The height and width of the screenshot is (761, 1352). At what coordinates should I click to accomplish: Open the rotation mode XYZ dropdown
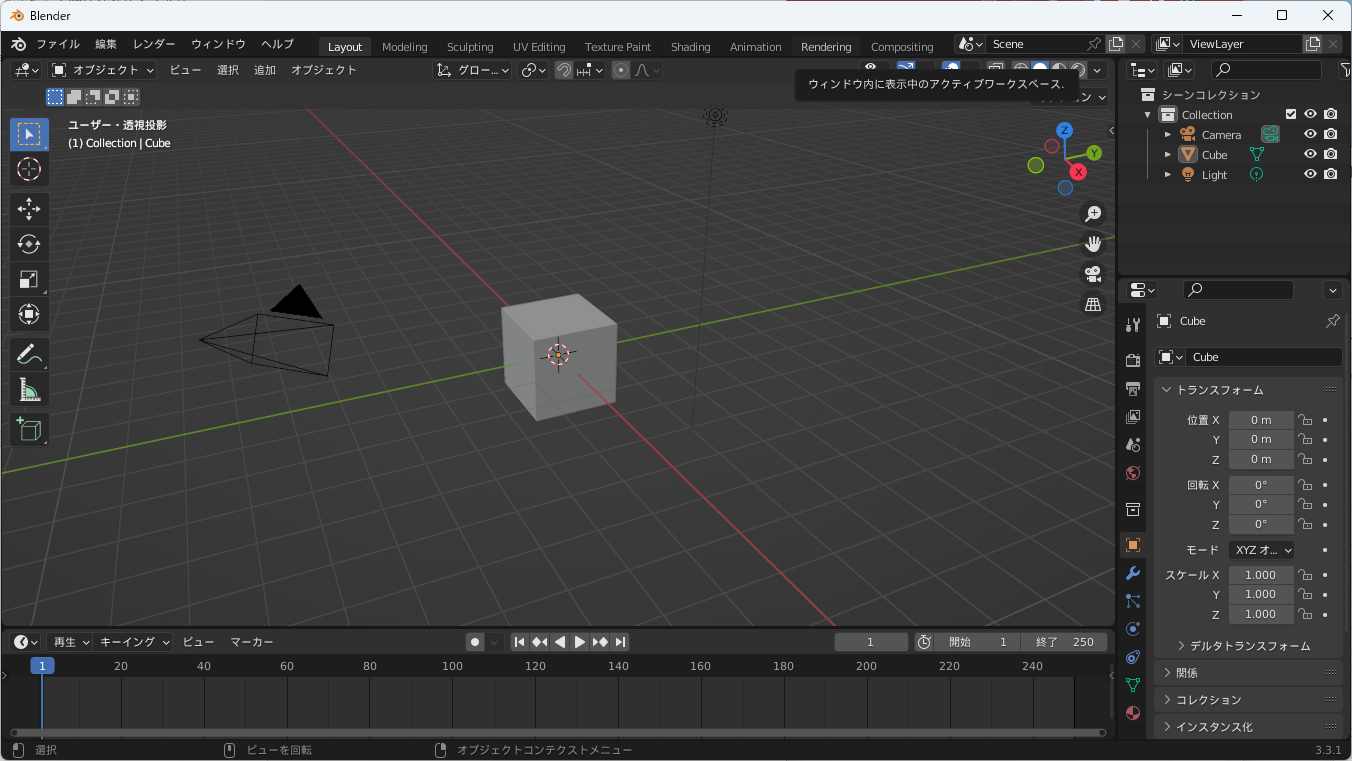(1261, 550)
